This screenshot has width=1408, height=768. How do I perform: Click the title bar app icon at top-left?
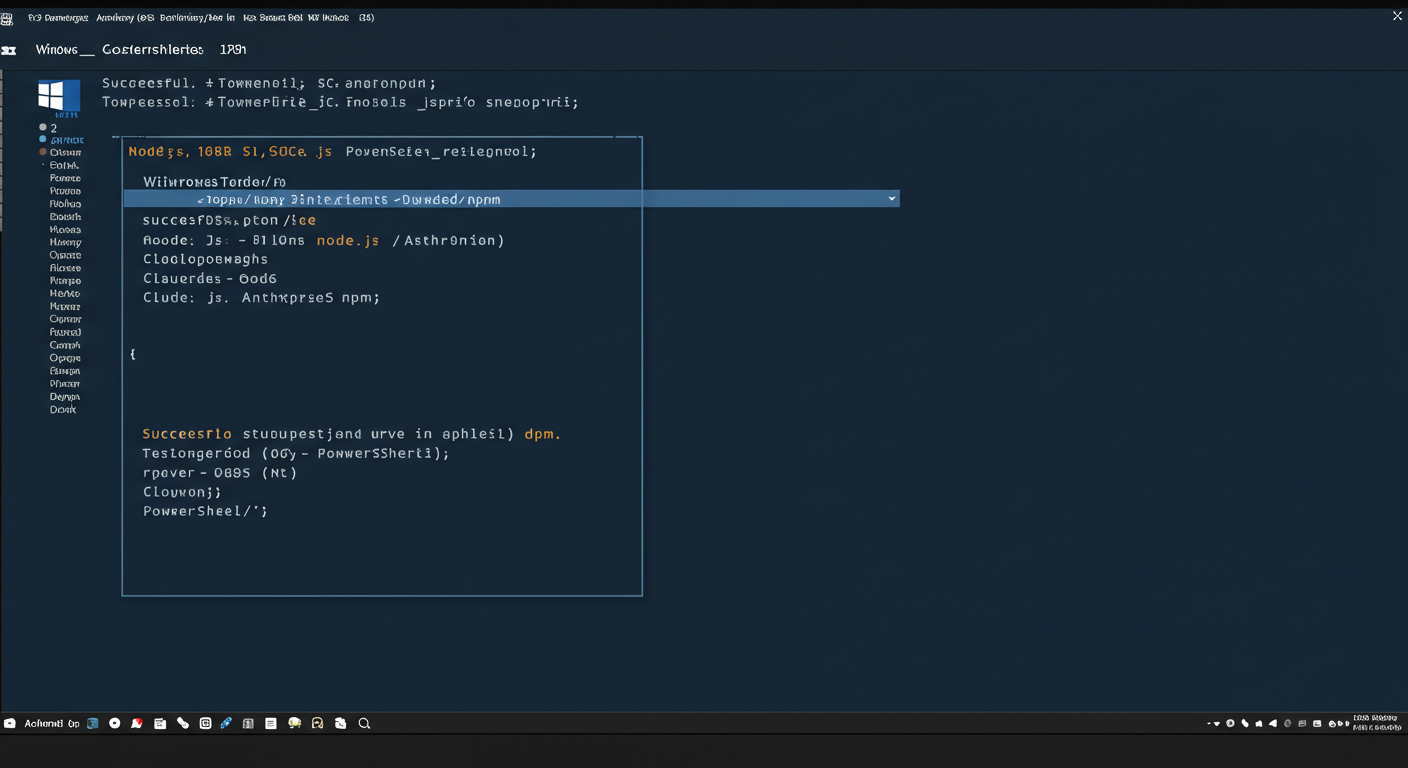7,18
